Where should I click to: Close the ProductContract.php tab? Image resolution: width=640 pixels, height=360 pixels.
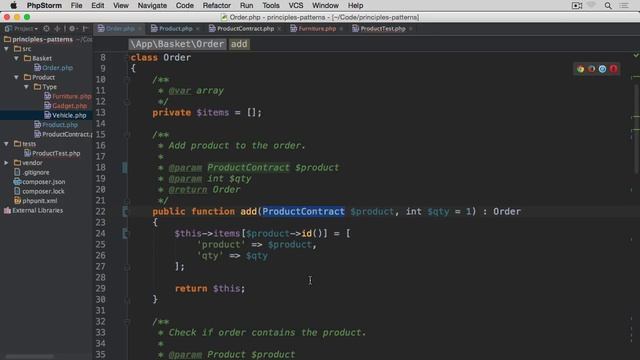[x=279, y=29]
